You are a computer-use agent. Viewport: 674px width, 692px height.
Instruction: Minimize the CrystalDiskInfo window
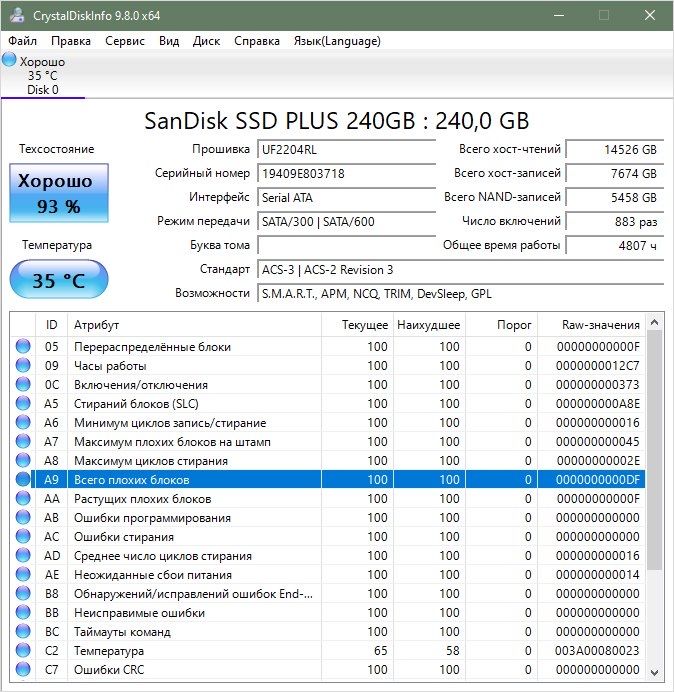click(x=559, y=15)
